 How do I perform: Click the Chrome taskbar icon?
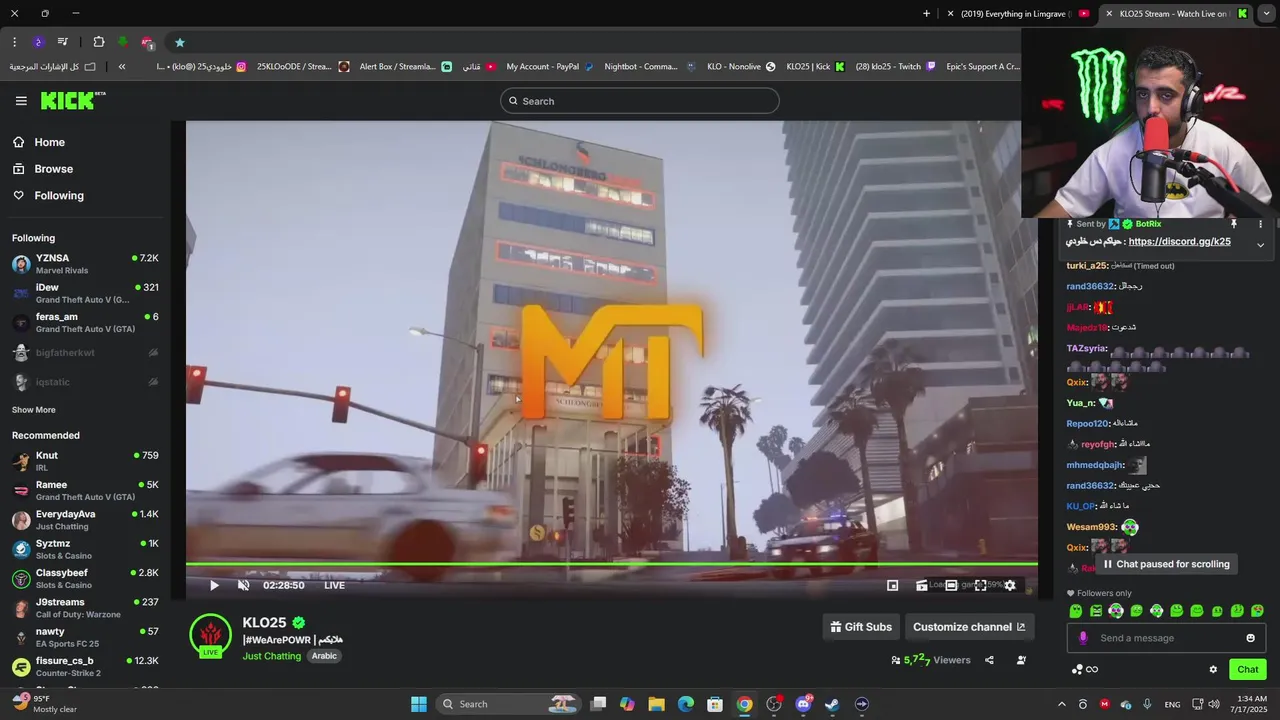[745, 704]
